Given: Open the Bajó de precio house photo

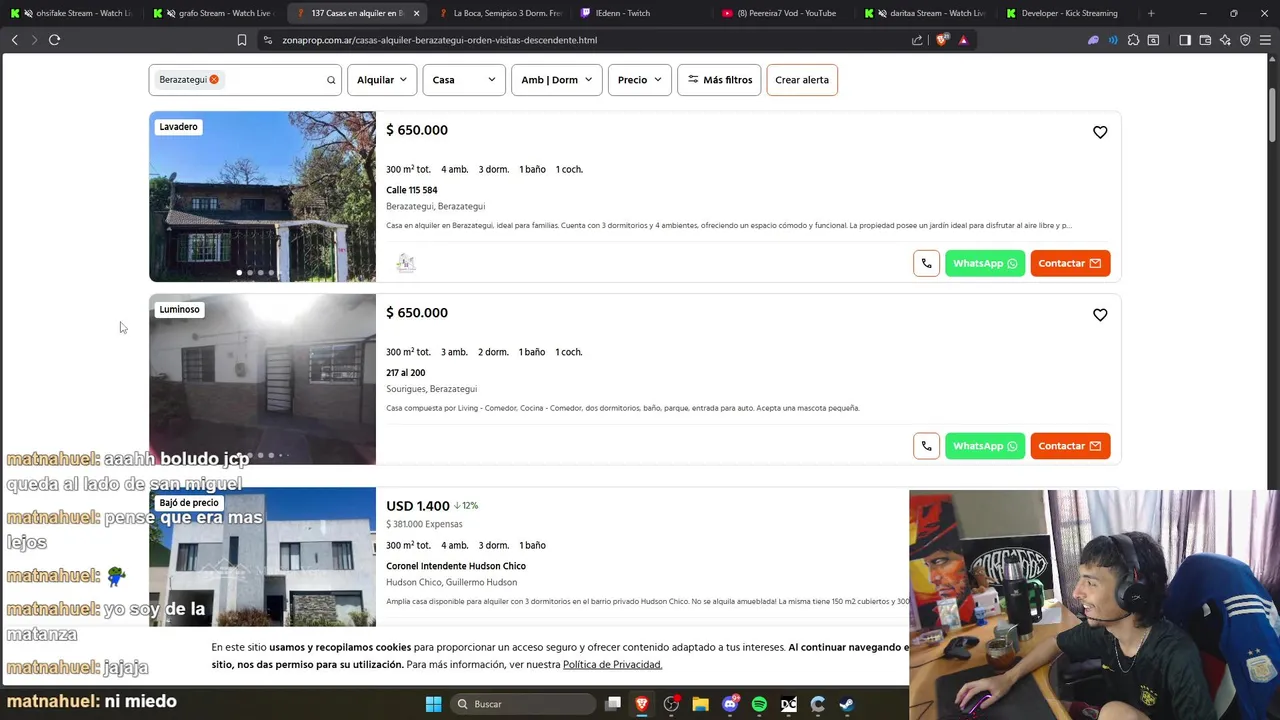Looking at the screenshot, I should click(262, 556).
